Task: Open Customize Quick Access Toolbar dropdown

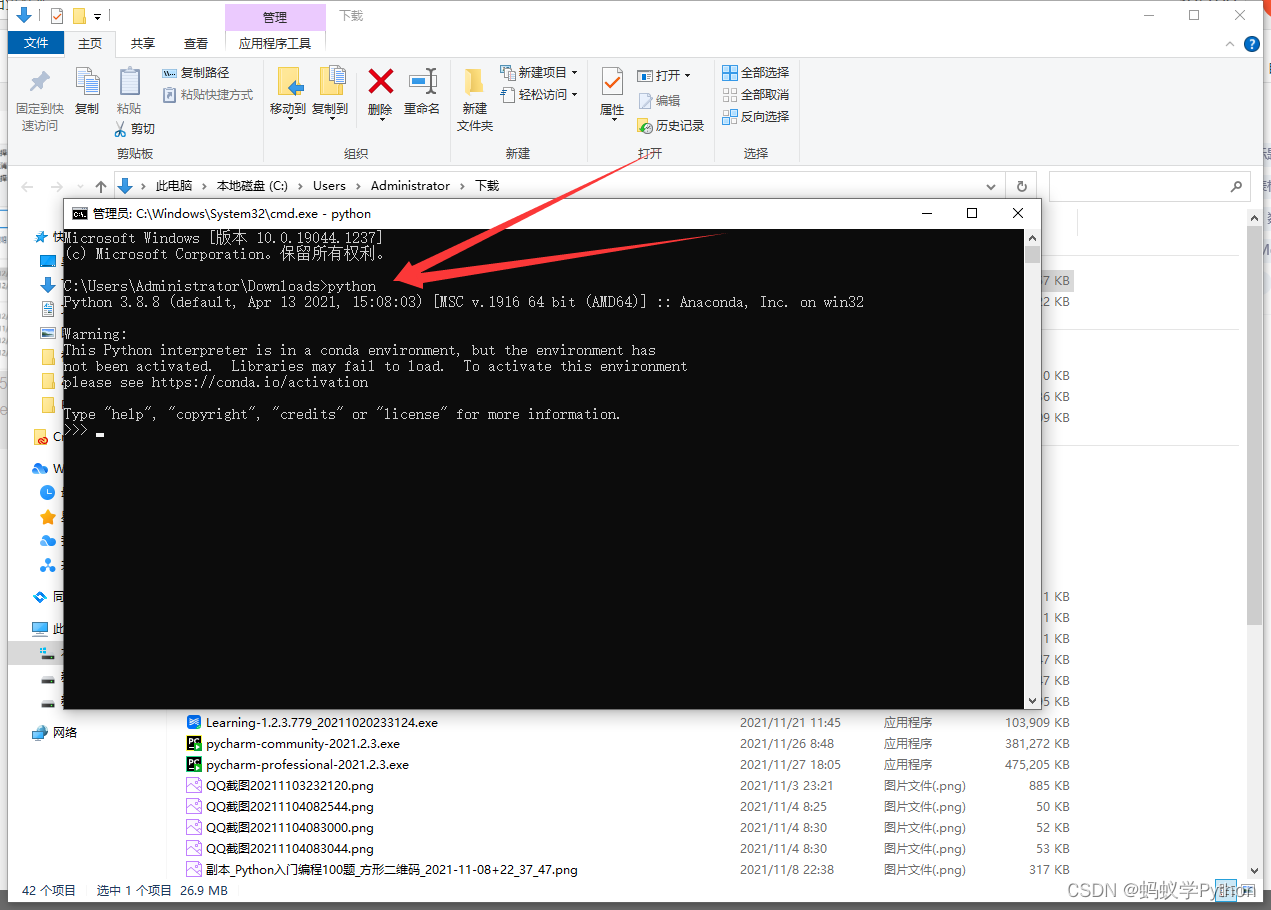Action: click(97, 16)
